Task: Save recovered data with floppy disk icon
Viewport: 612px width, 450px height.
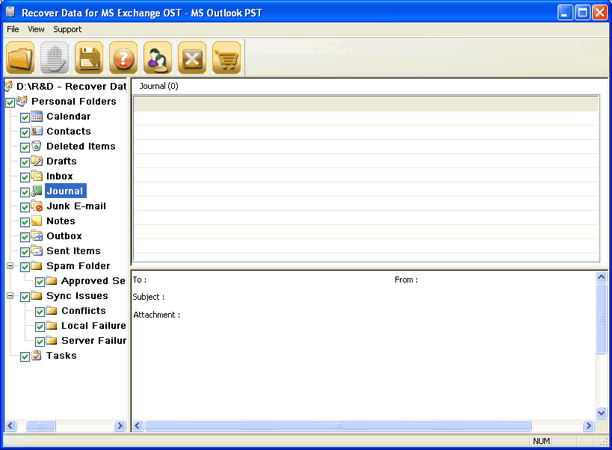Action: (89, 58)
